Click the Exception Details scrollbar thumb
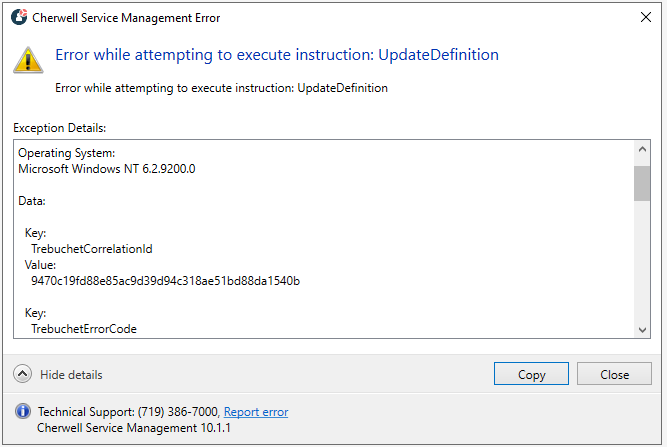The height and width of the screenshot is (447, 667). [x=642, y=184]
